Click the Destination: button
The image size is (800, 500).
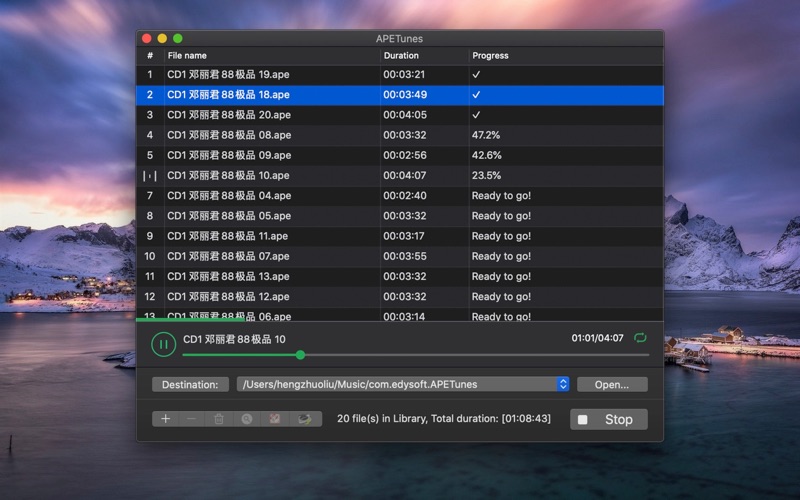190,385
